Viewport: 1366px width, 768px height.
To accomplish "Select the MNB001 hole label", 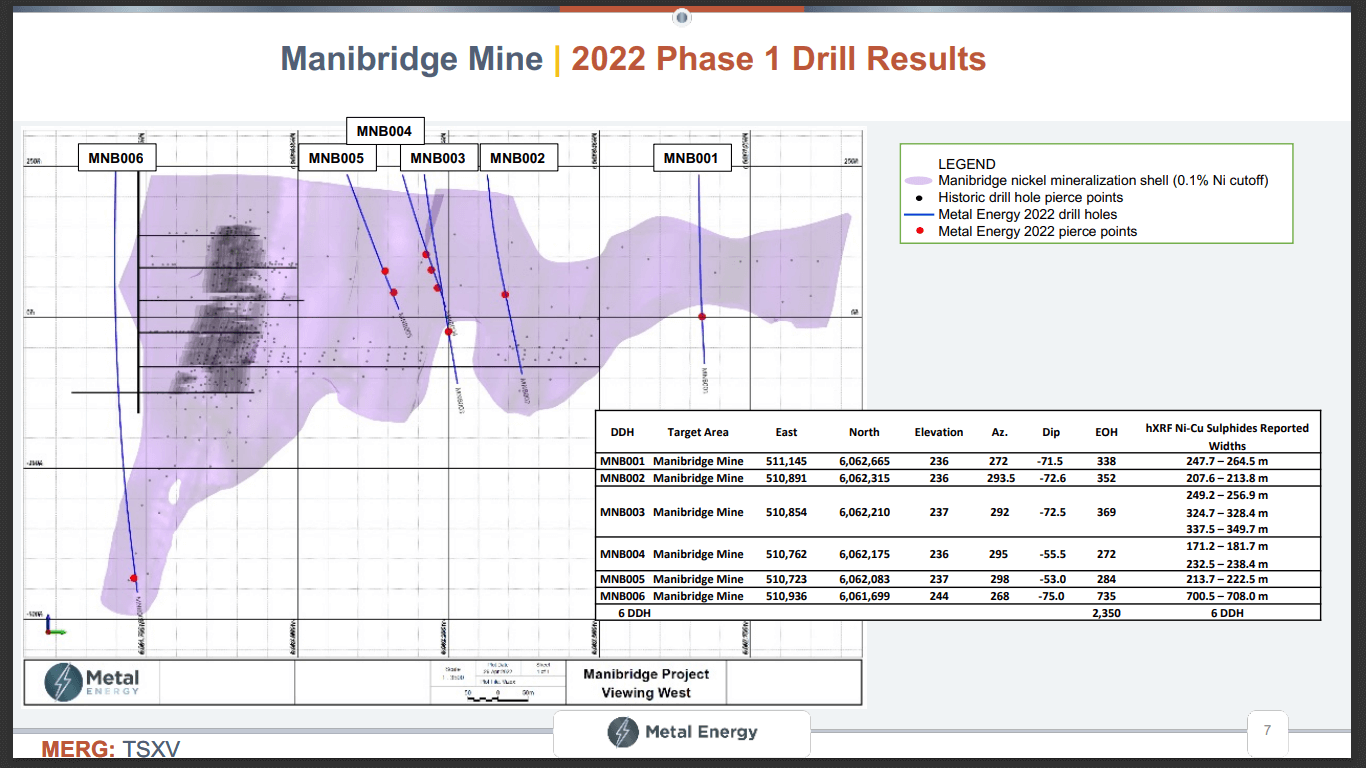I will (x=692, y=158).
